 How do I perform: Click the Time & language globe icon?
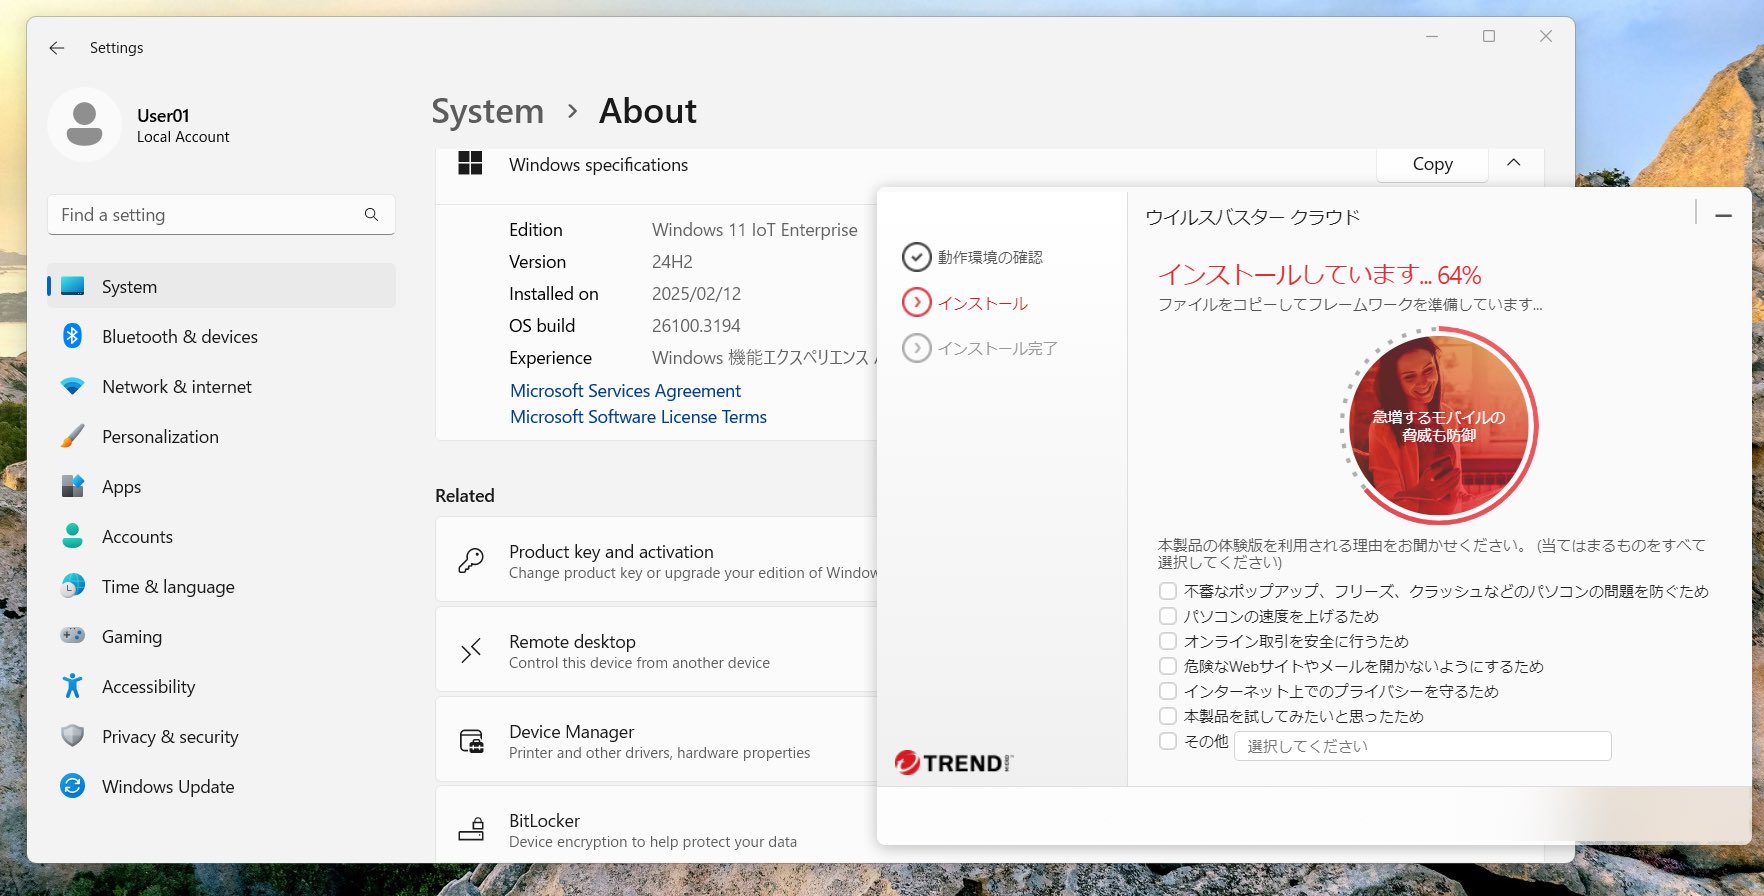pyautogui.click(x=73, y=587)
